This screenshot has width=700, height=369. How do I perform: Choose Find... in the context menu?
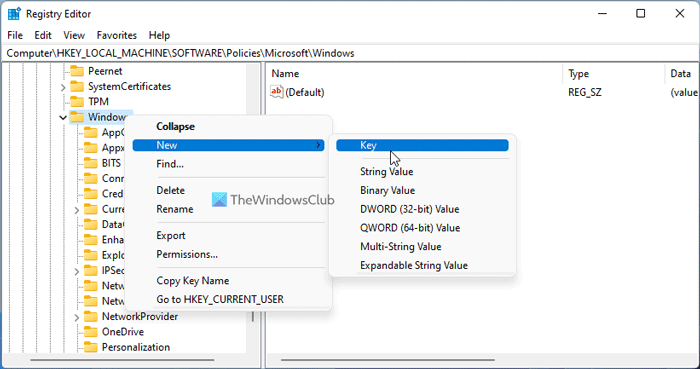[228, 164]
